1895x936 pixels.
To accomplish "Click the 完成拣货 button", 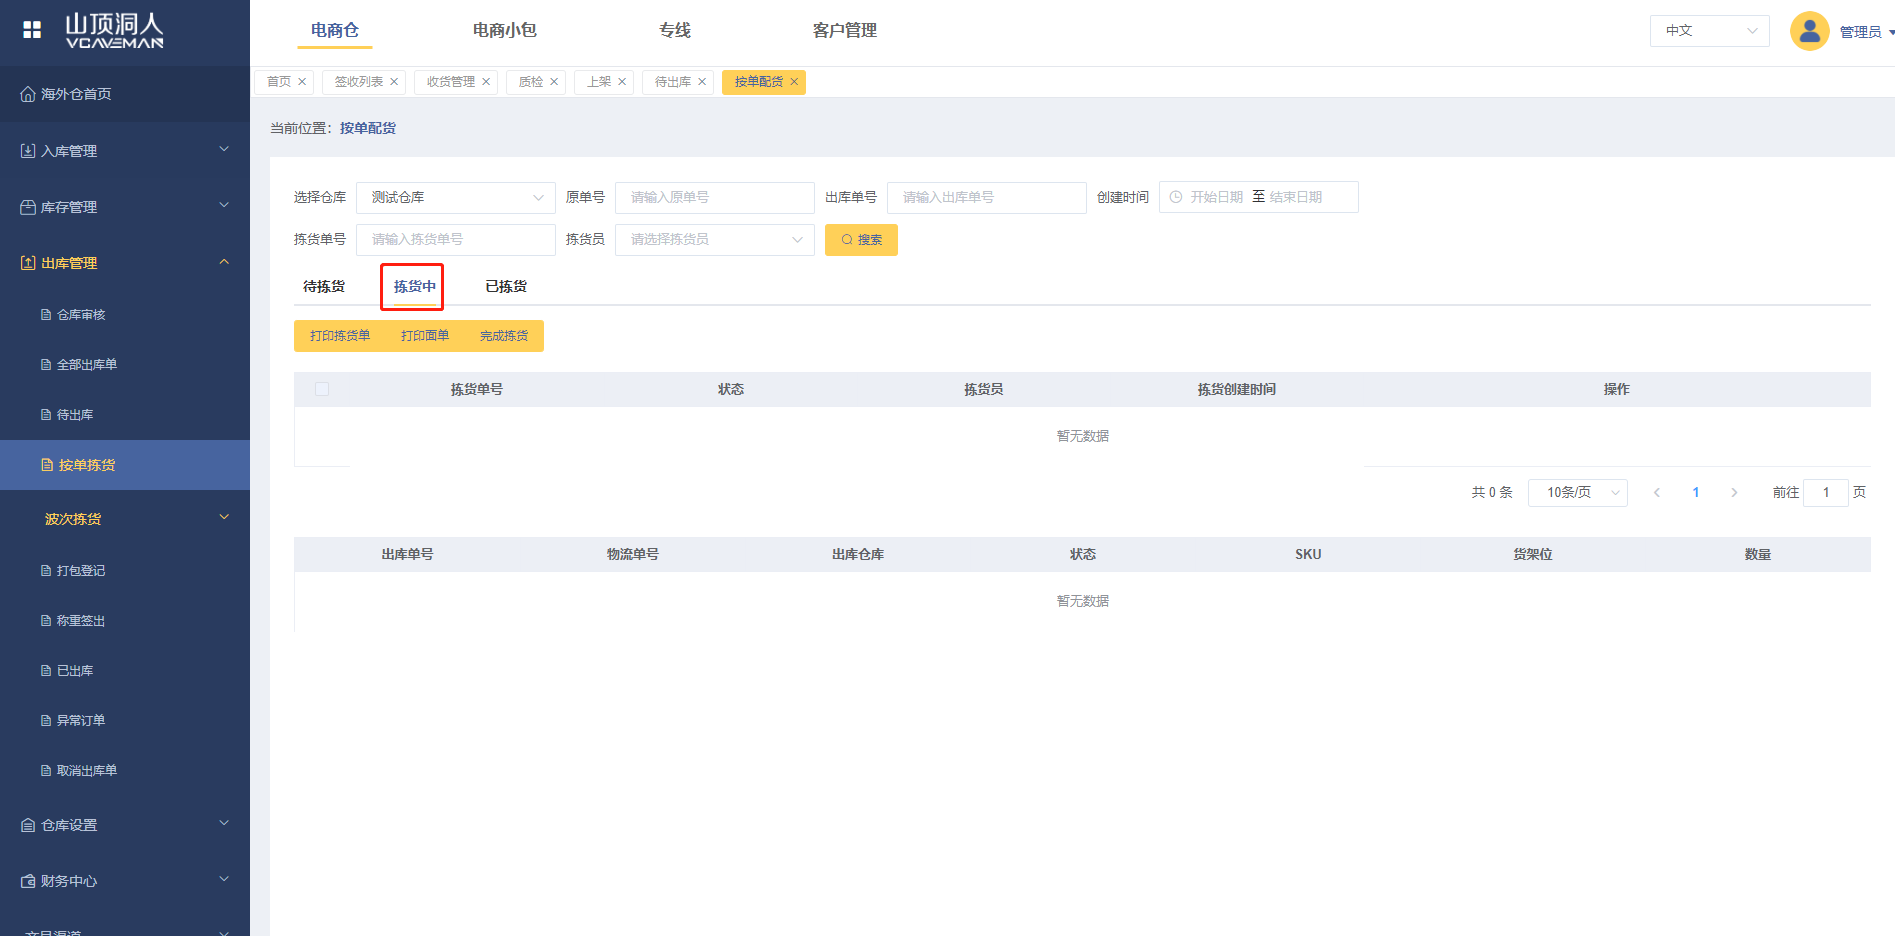I will 504,336.
